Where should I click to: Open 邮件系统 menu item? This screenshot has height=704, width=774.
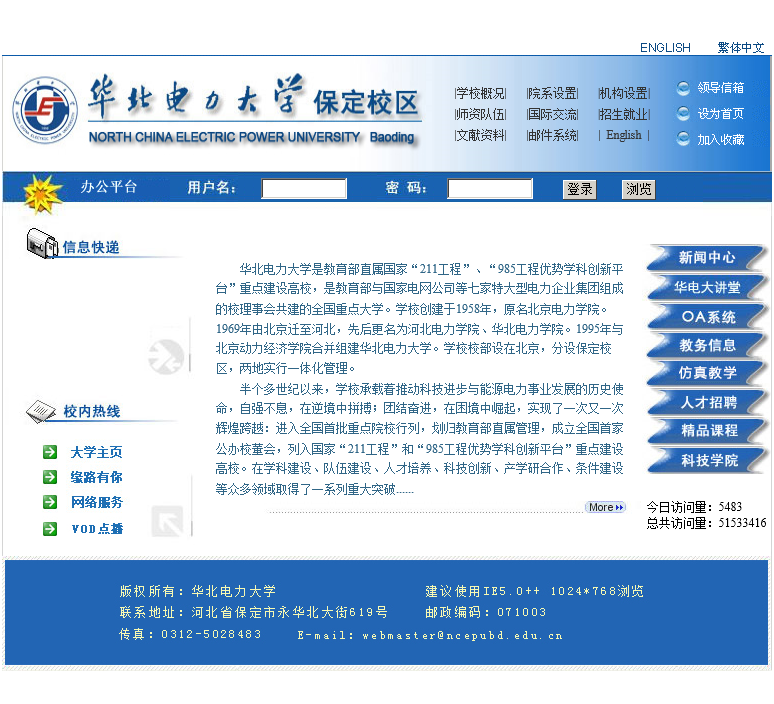click(552, 135)
